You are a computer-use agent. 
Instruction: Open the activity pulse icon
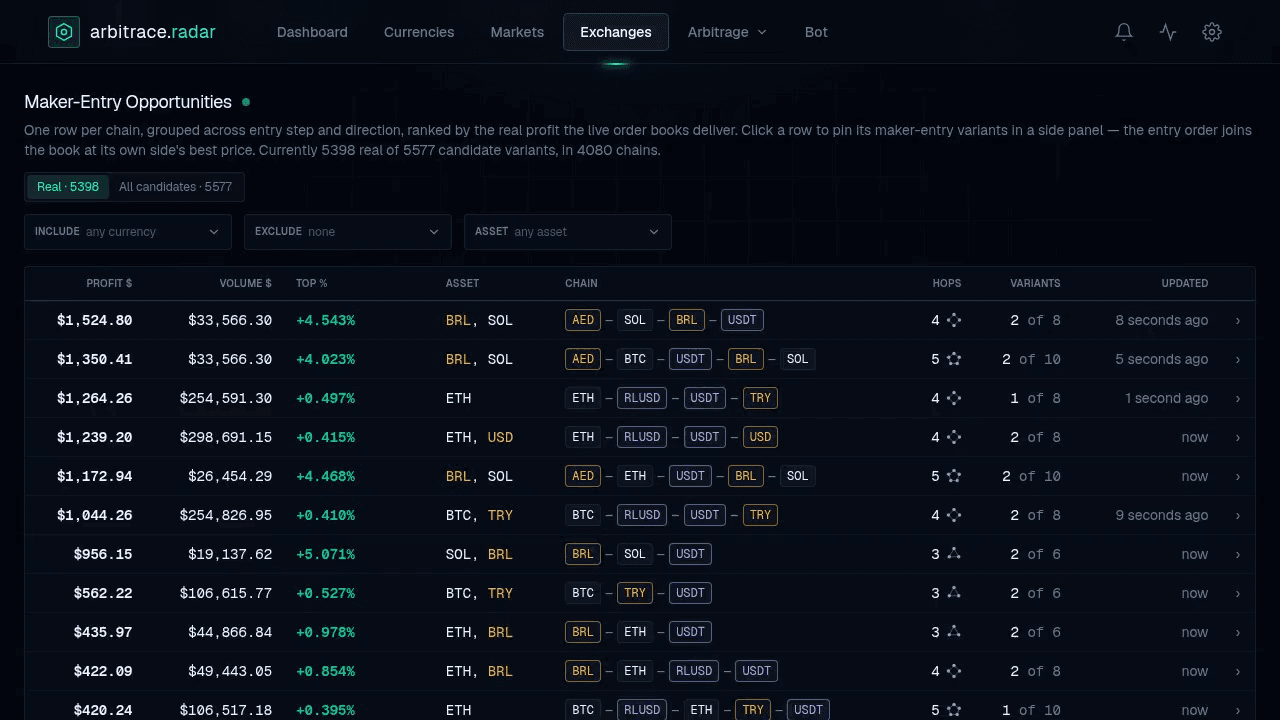pyautogui.click(x=1168, y=32)
